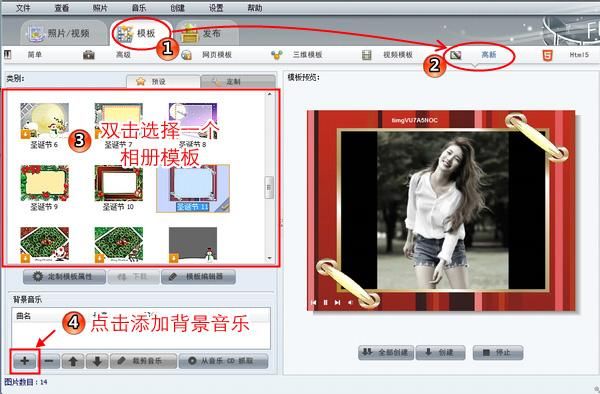
Task: Select the 简单 template category
Action: tap(34, 55)
